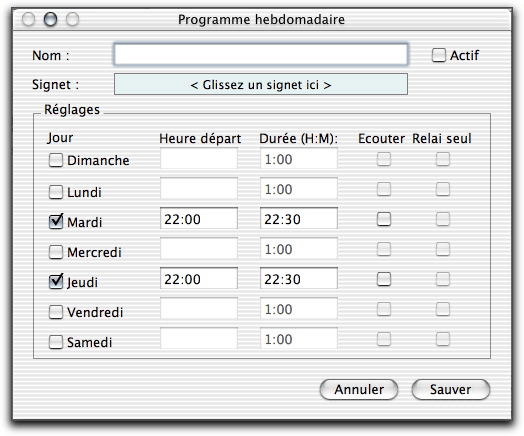Screen dimensions: 524x436
Task: Click Mardi duration field showing 22:30
Action: coord(299,219)
